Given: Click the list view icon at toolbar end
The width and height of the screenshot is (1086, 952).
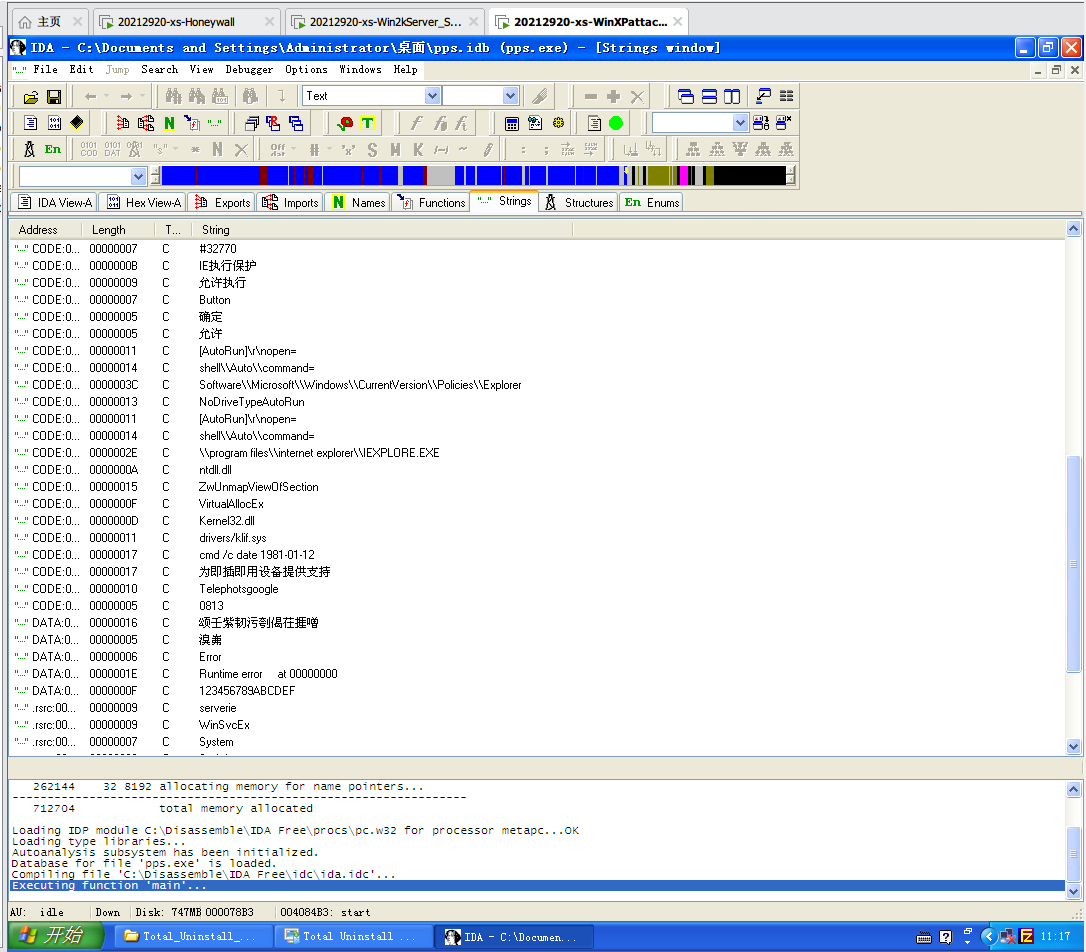Looking at the screenshot, I should [787, 96].
